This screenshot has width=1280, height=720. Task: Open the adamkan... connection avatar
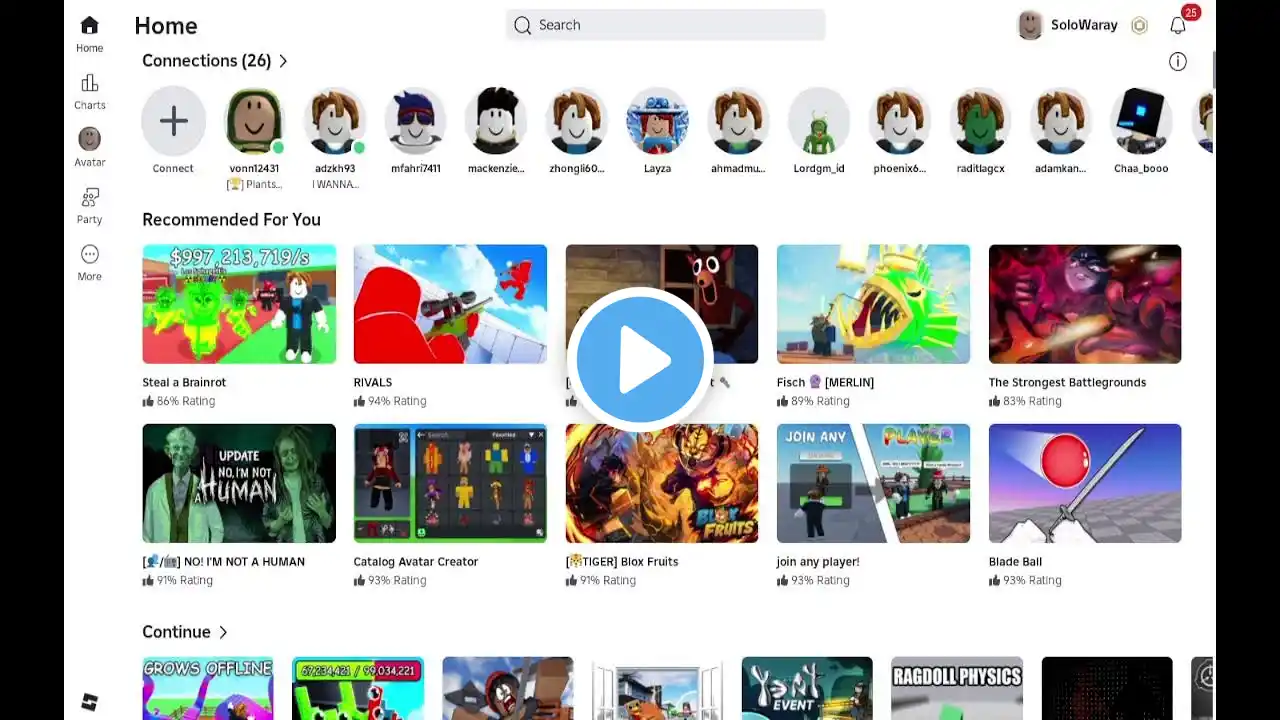pos(1061,121)
